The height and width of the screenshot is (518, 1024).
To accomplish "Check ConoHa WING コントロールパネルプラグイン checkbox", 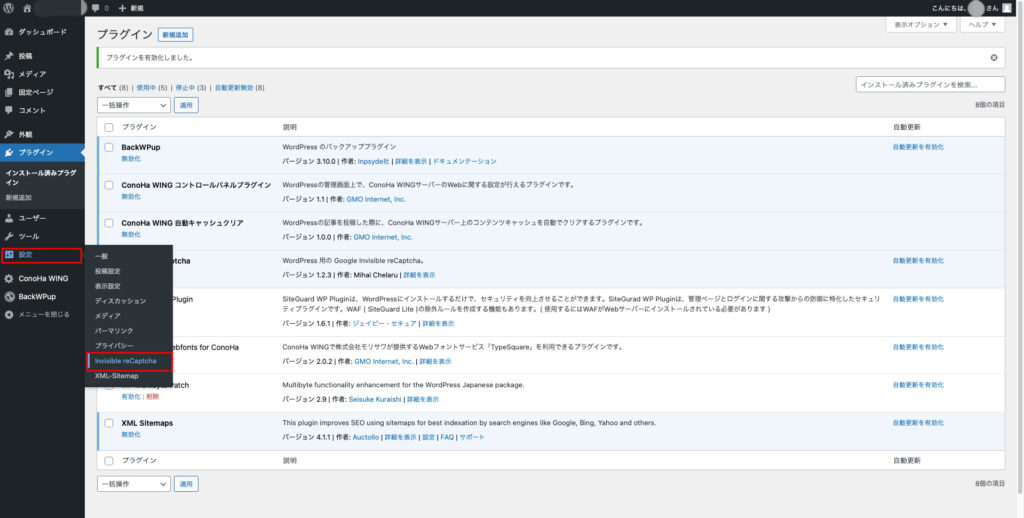I will (x=109, y=185).
